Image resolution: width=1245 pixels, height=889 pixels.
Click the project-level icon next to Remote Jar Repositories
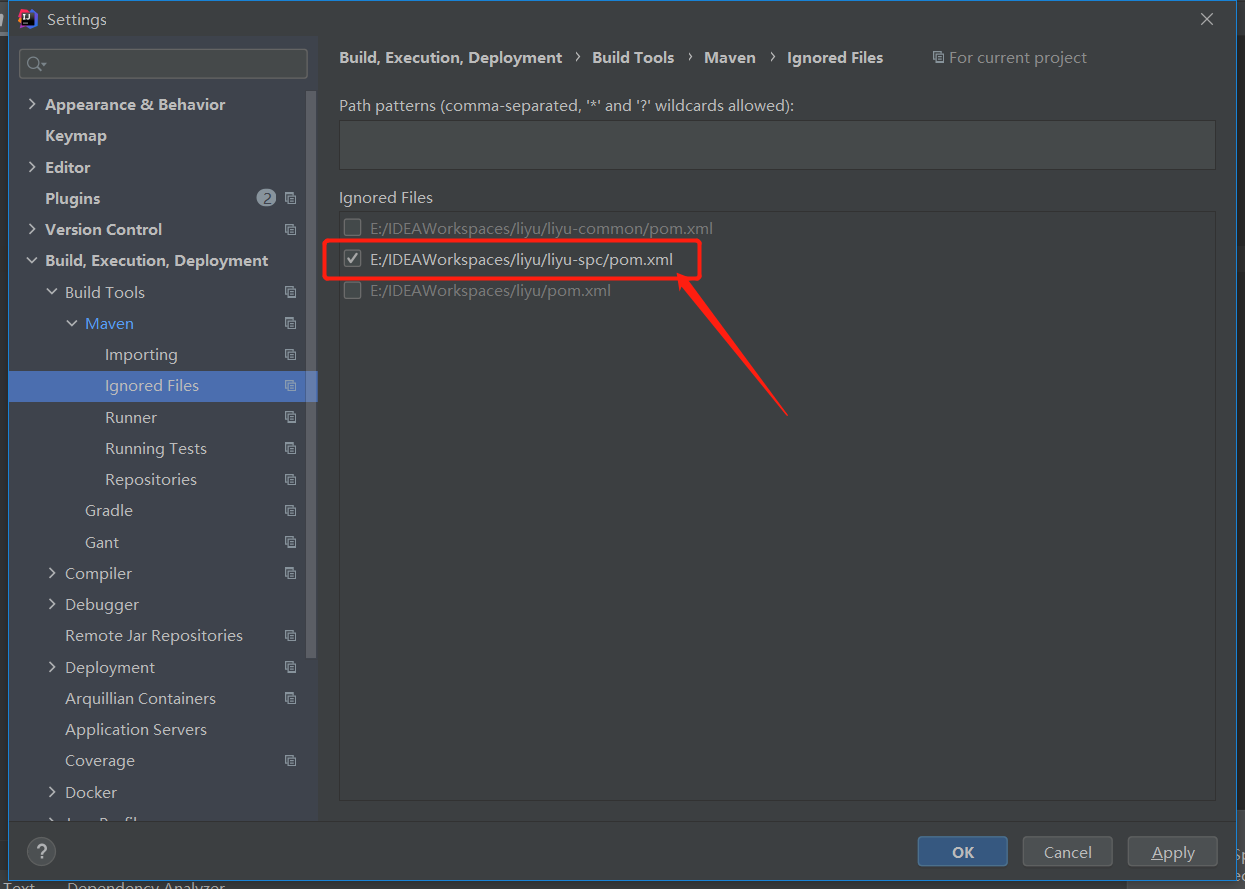(x=290, y=635)
